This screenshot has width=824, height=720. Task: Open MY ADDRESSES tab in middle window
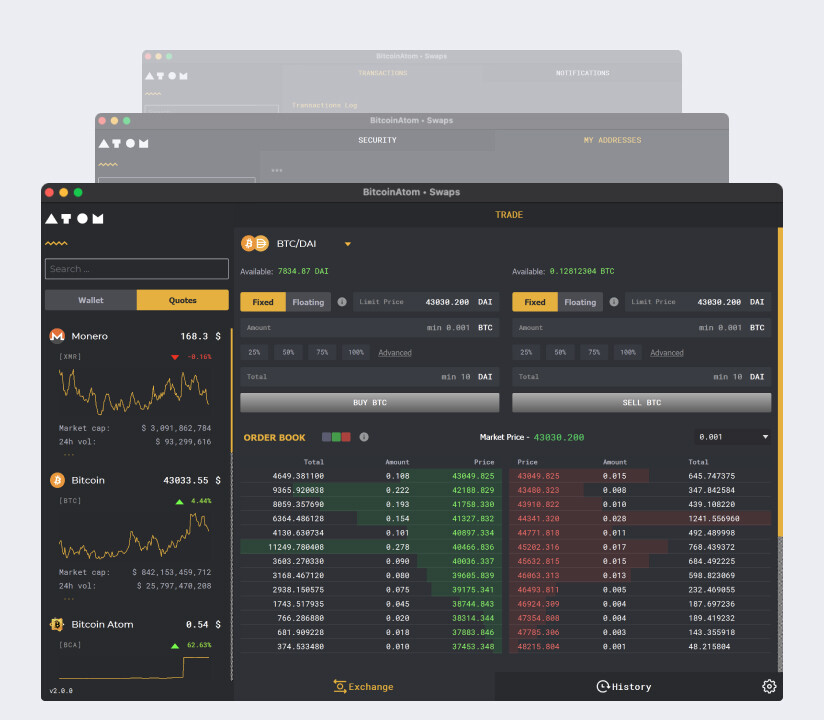pos(612,140)
